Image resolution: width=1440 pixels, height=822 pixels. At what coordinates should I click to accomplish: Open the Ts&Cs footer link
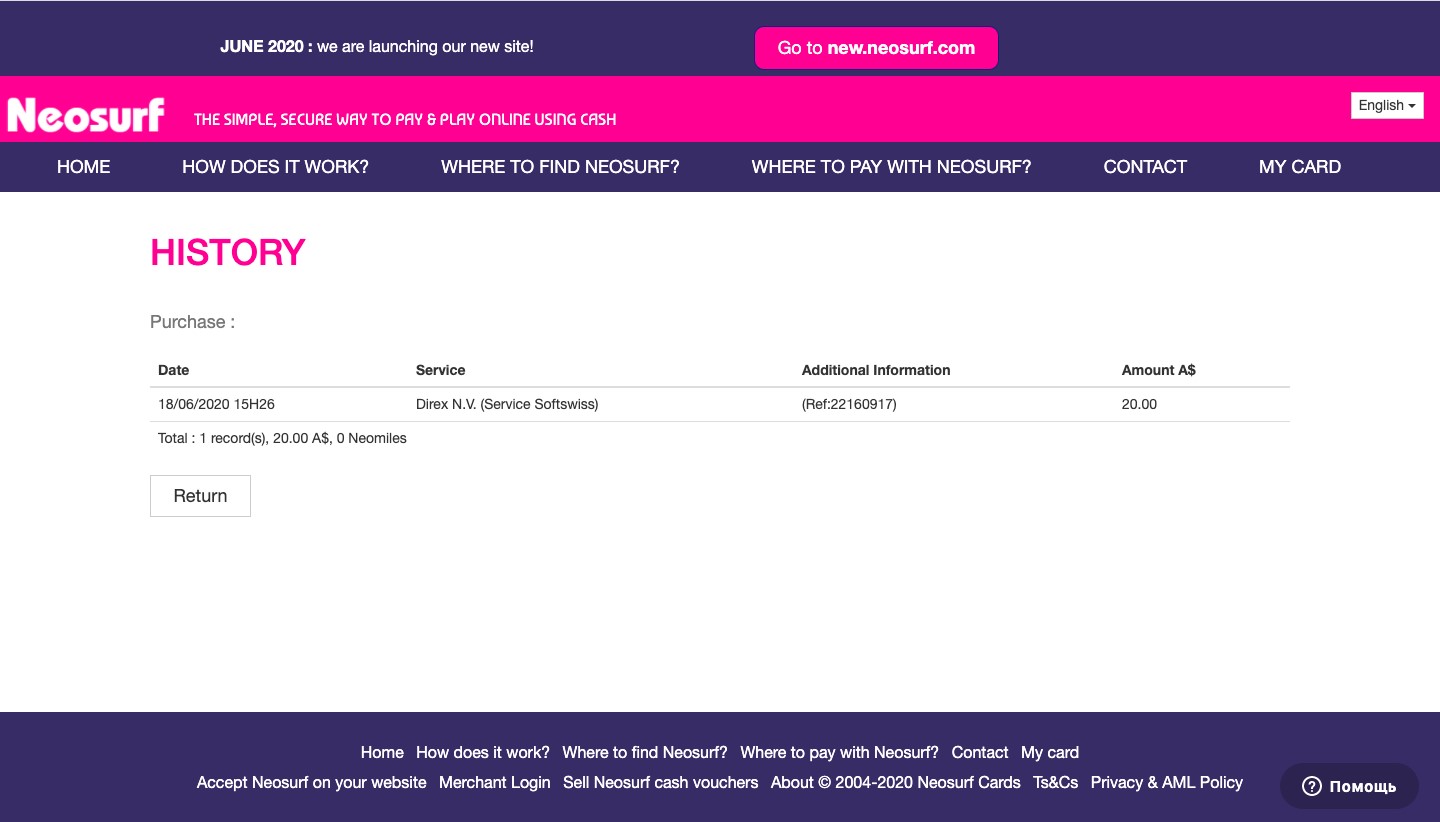pyautogui.click(x=1056, y=782)
